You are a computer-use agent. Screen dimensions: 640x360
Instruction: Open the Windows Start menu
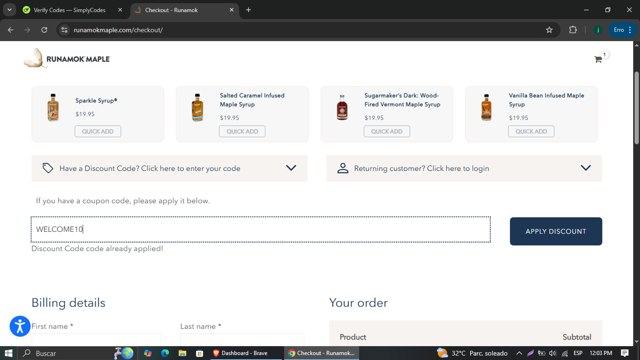coord(9,353)
